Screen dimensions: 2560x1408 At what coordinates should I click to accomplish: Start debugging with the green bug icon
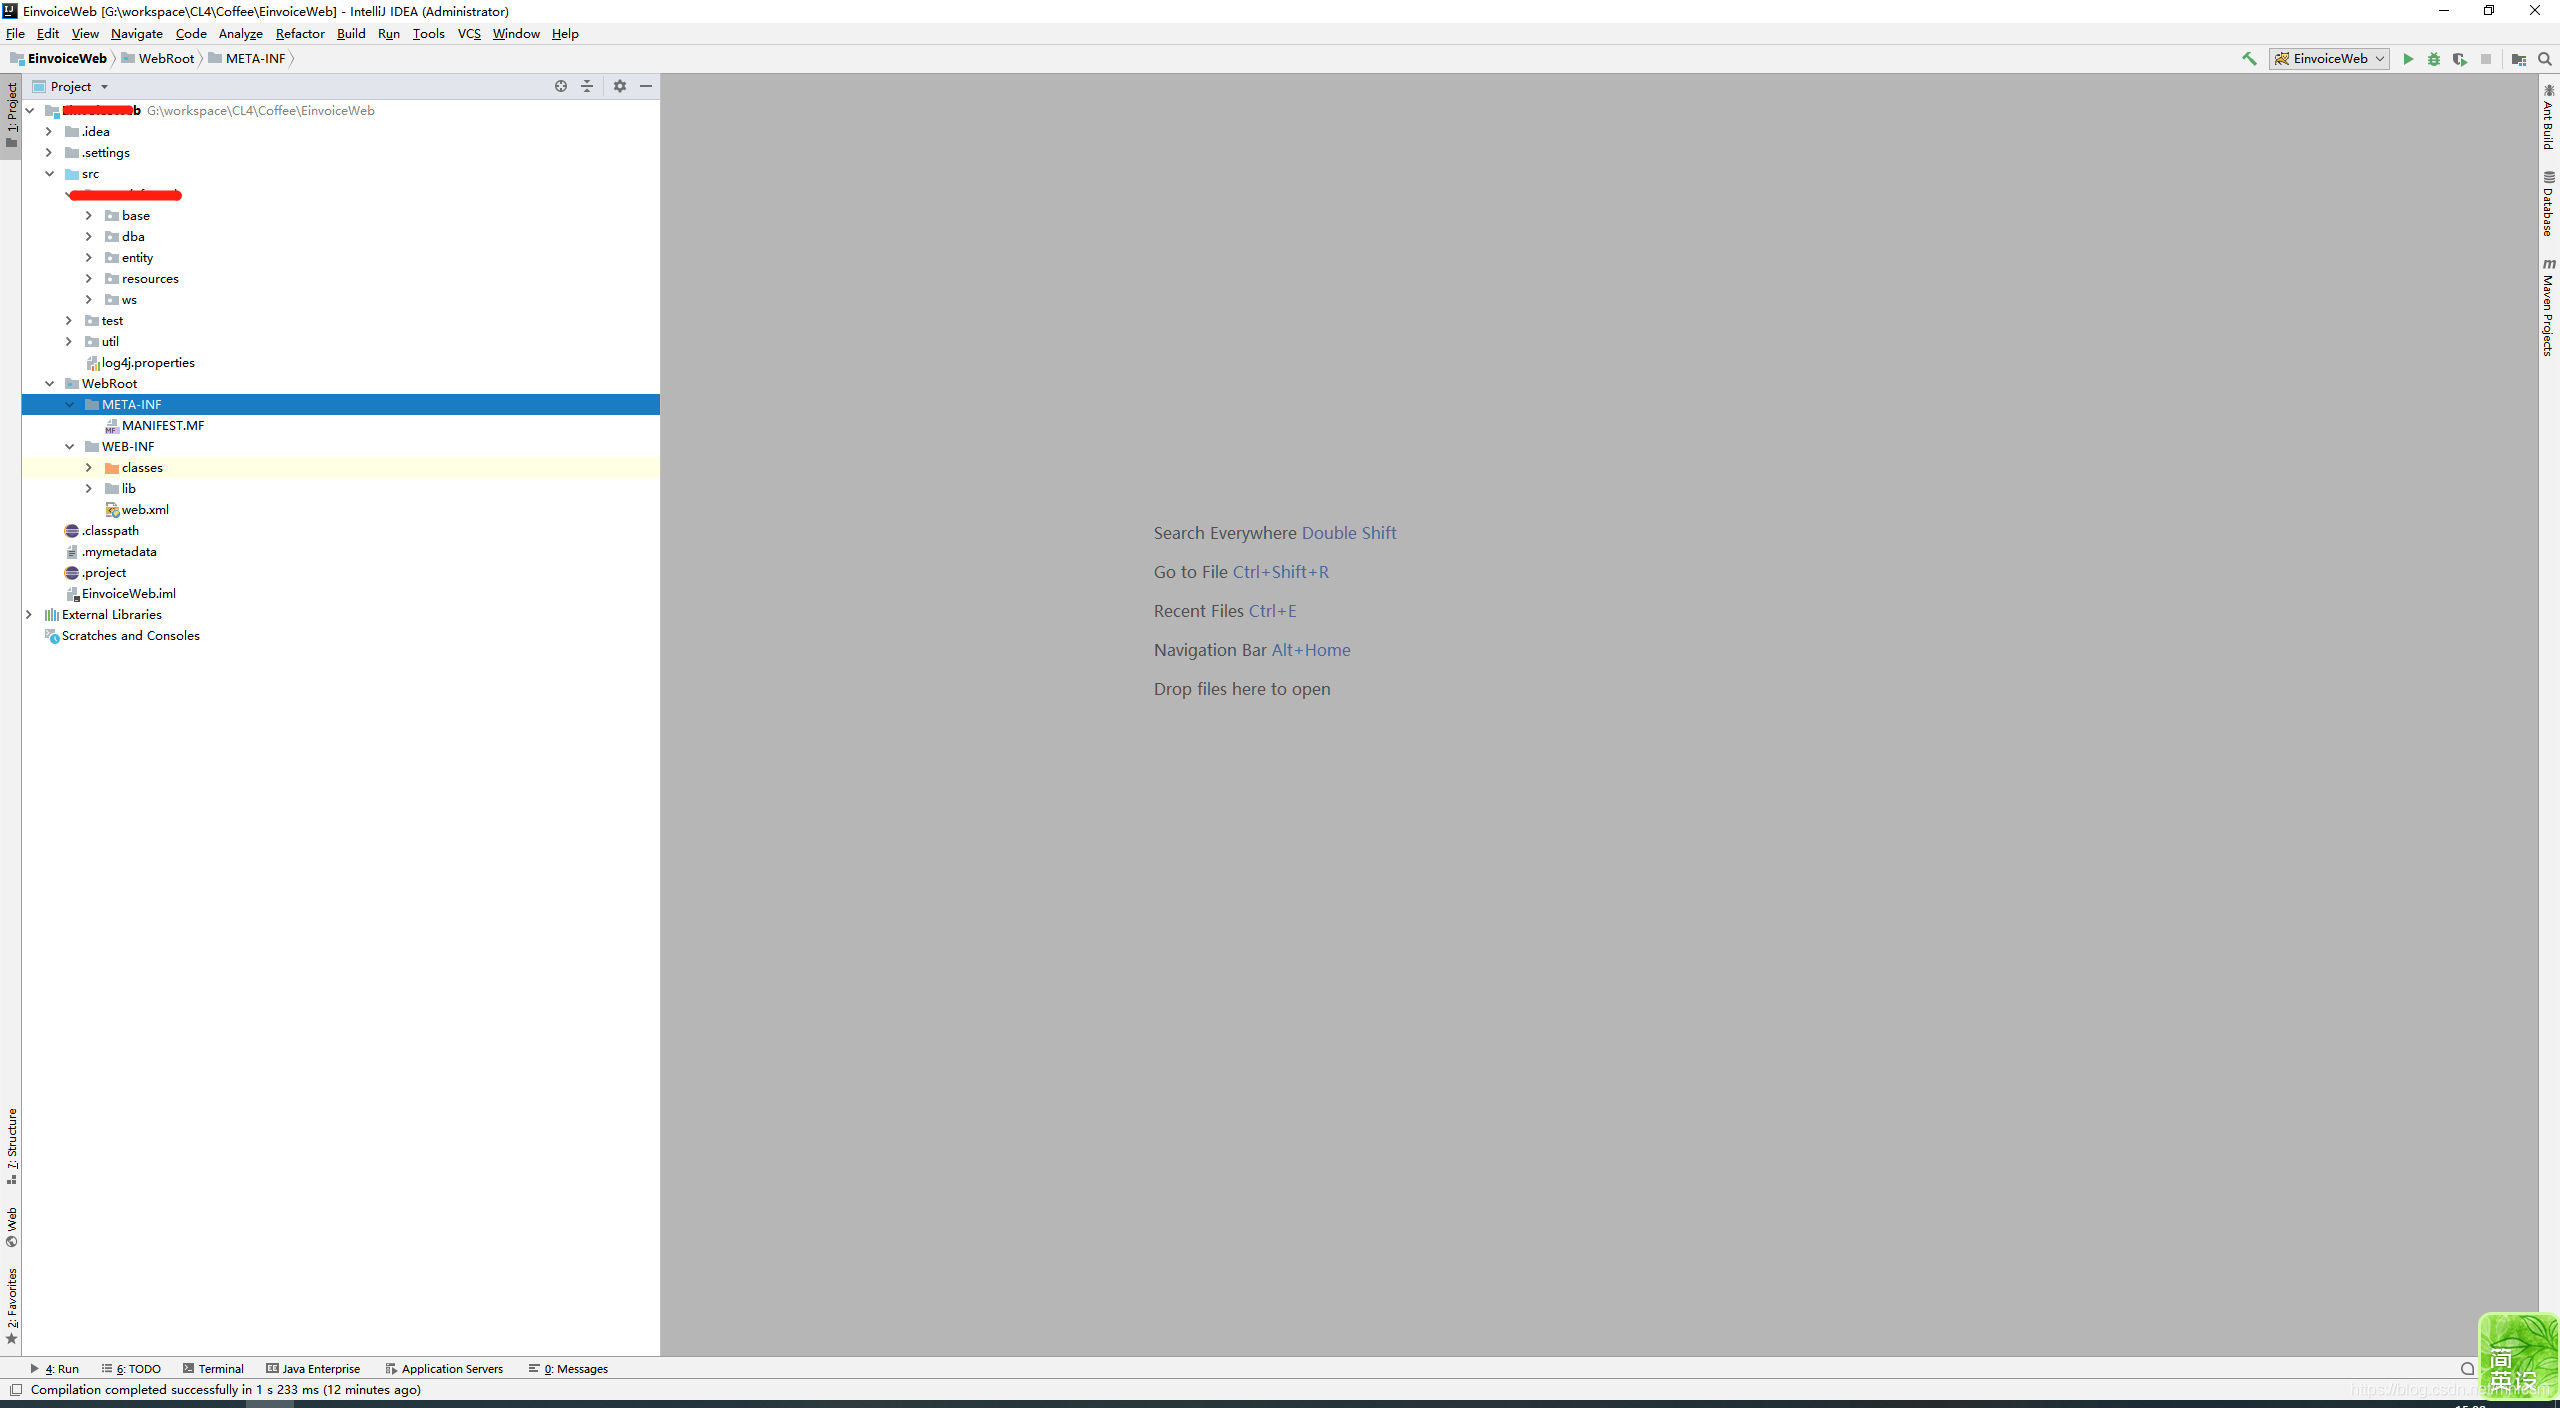2434,59
